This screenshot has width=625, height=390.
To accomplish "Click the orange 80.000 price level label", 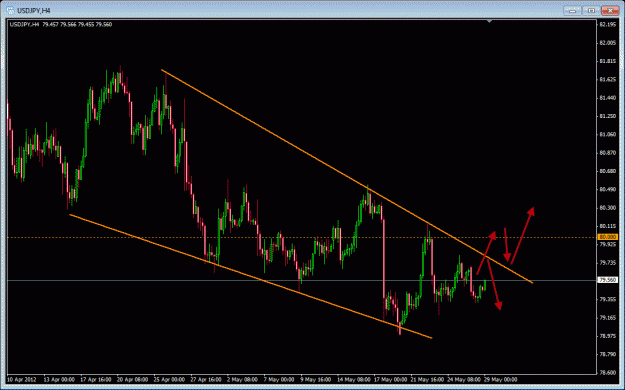I will (x=608, y=237).
